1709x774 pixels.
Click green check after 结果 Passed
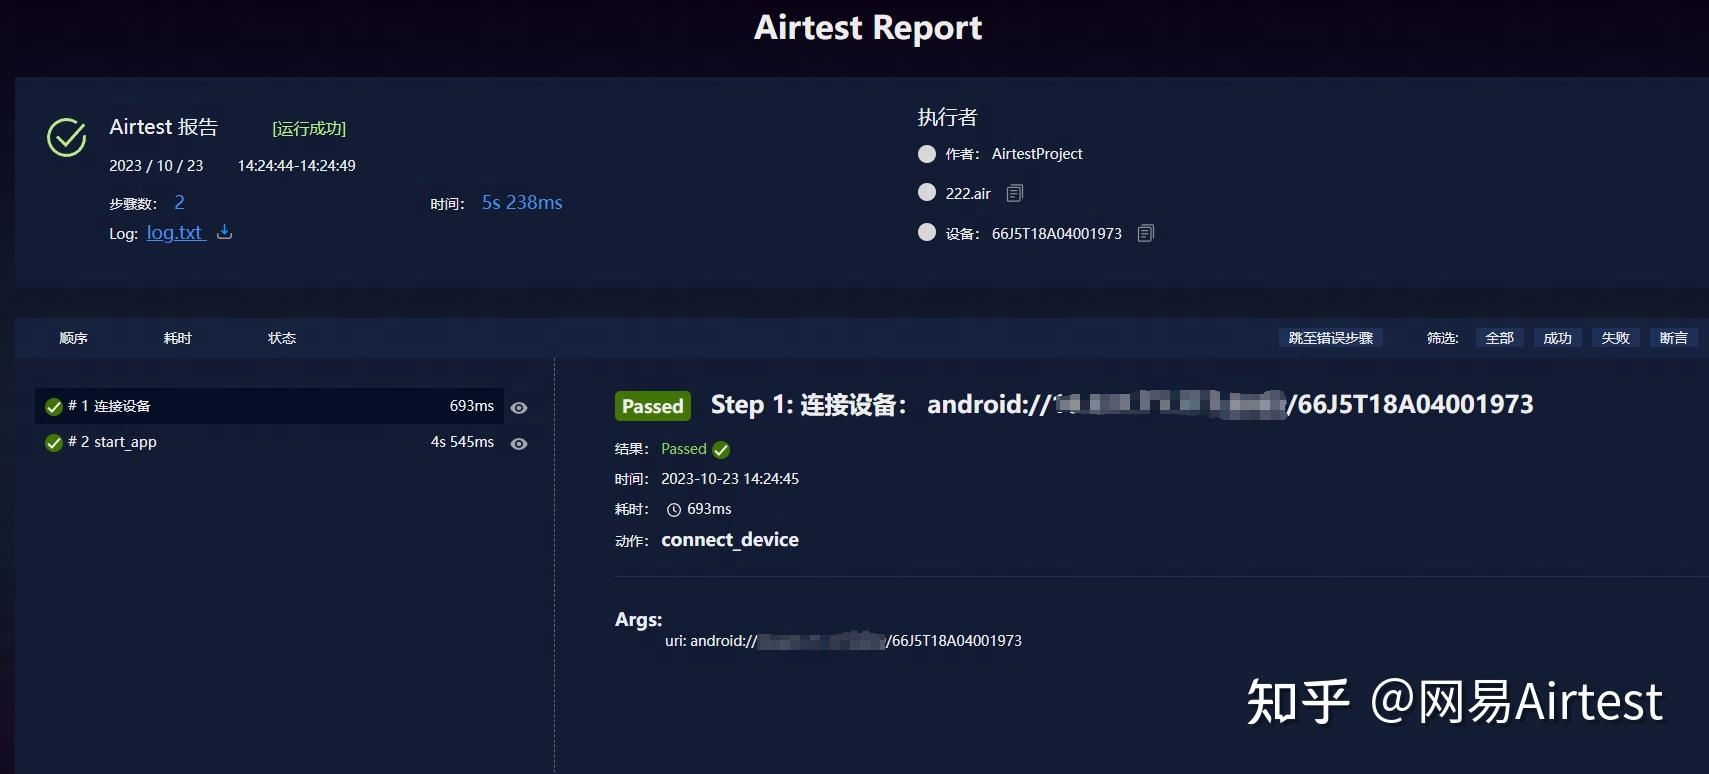721,450
